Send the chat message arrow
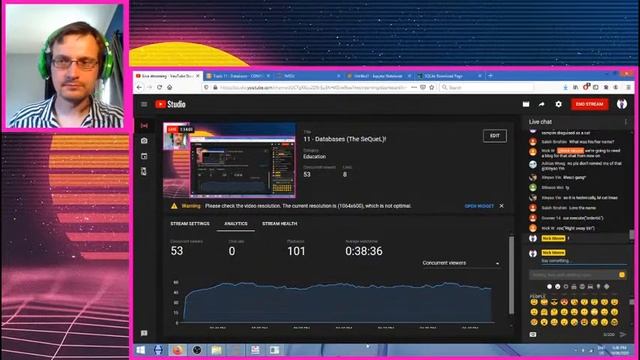Viewport: 640px width, 360px height. tap(623, 334)
